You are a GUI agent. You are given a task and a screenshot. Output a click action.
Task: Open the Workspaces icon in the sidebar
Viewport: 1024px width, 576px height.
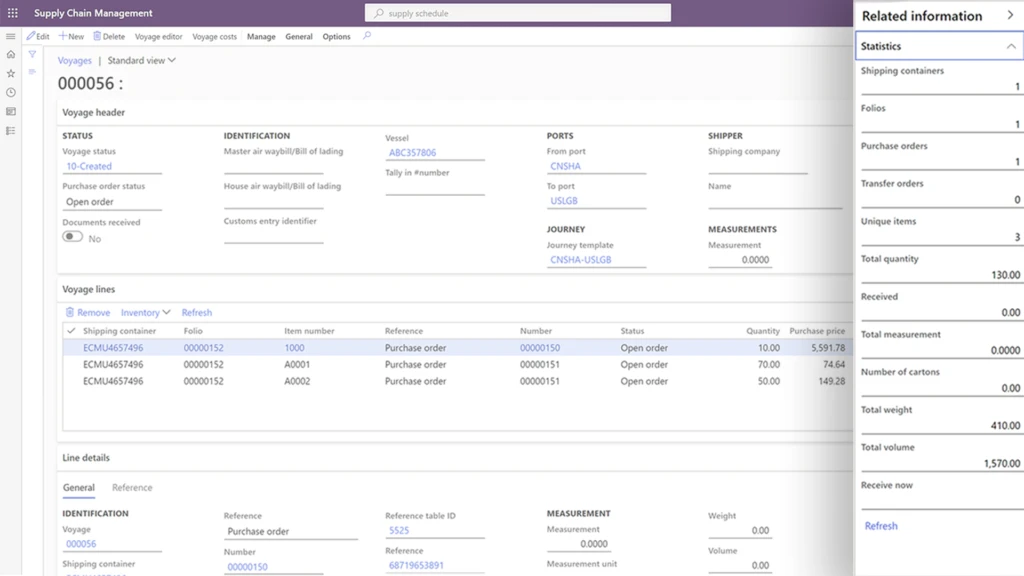(10, 111)
